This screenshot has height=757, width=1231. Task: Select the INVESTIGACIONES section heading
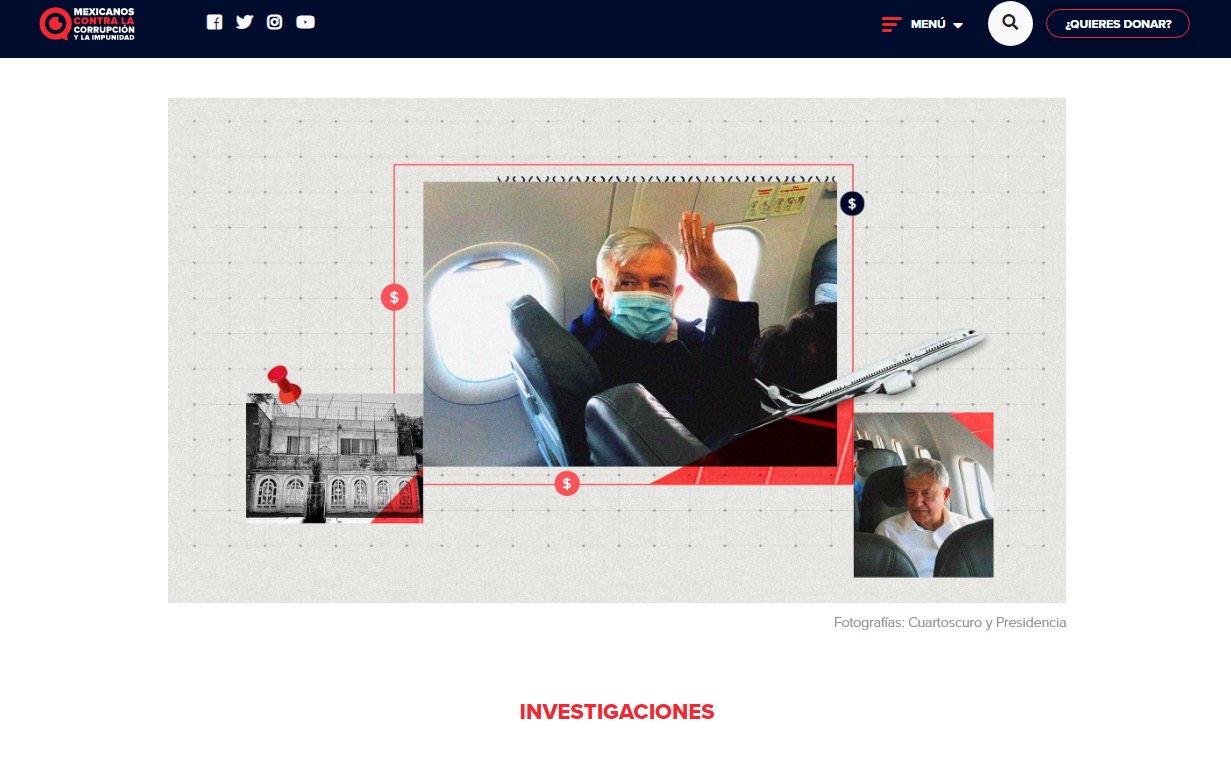616,712
